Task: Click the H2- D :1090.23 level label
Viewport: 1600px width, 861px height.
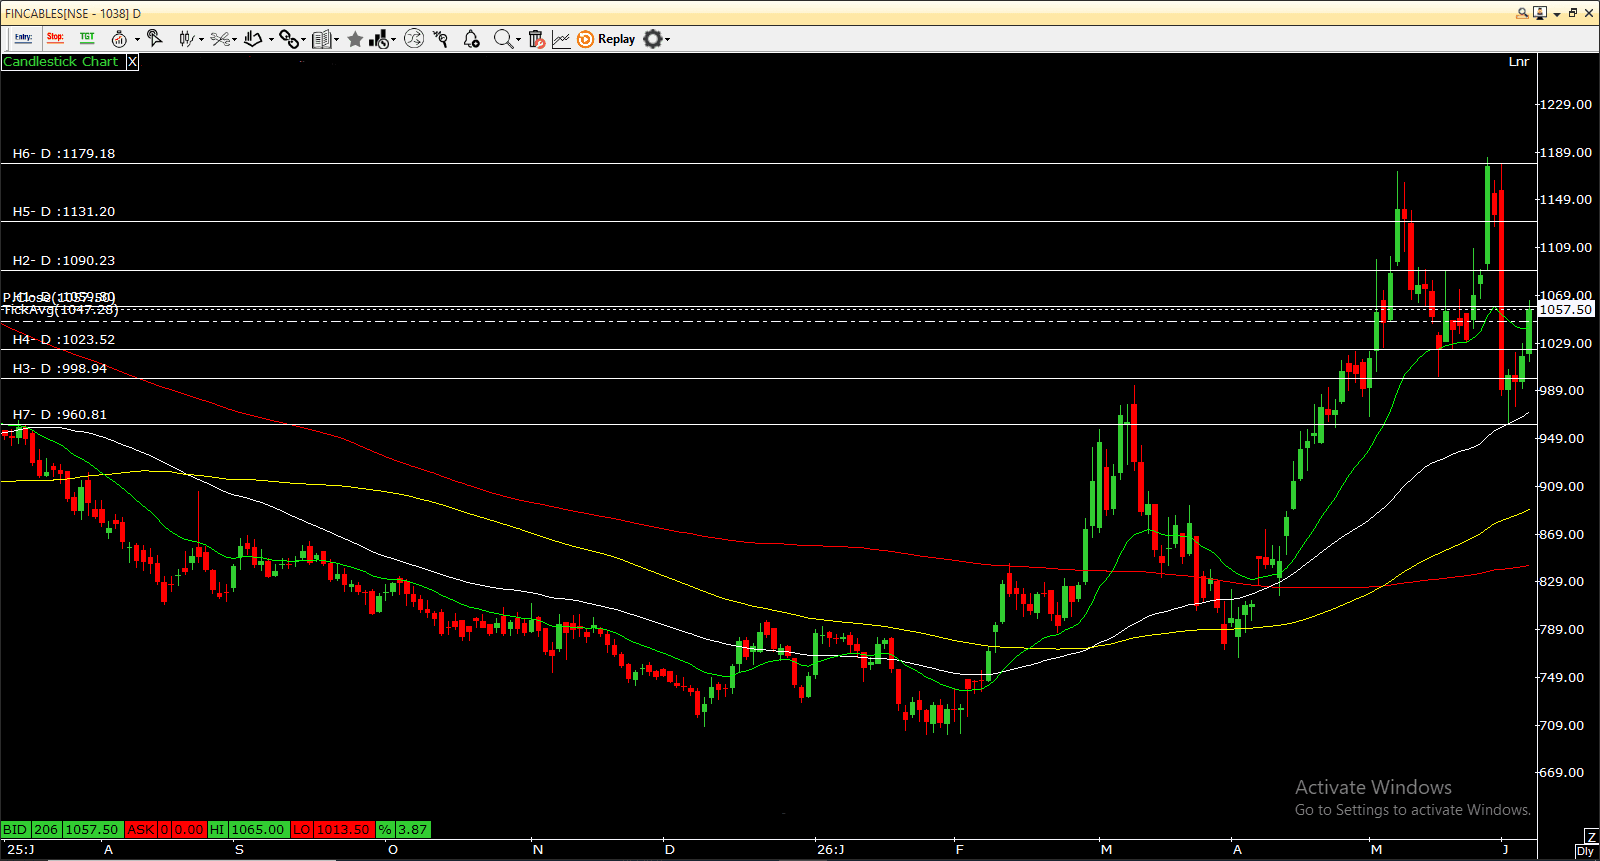Action: tap(64, 261)
